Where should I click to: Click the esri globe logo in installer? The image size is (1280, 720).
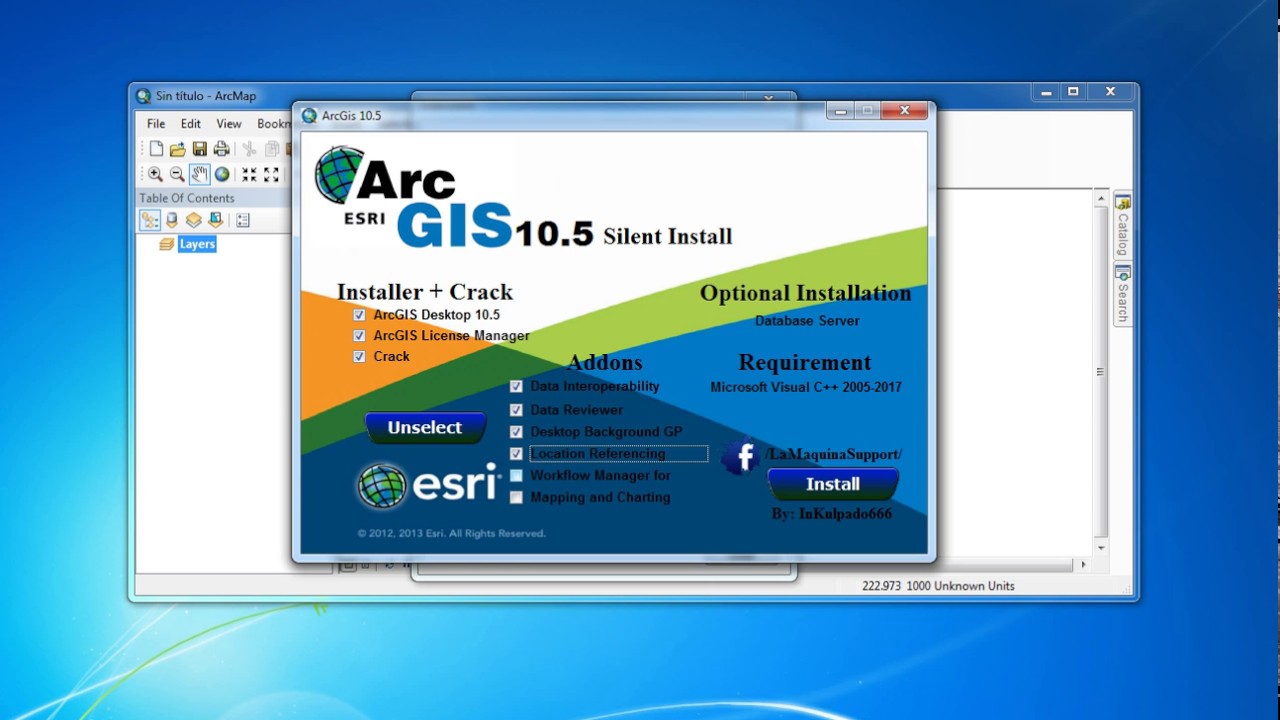[x=382, y=486]
